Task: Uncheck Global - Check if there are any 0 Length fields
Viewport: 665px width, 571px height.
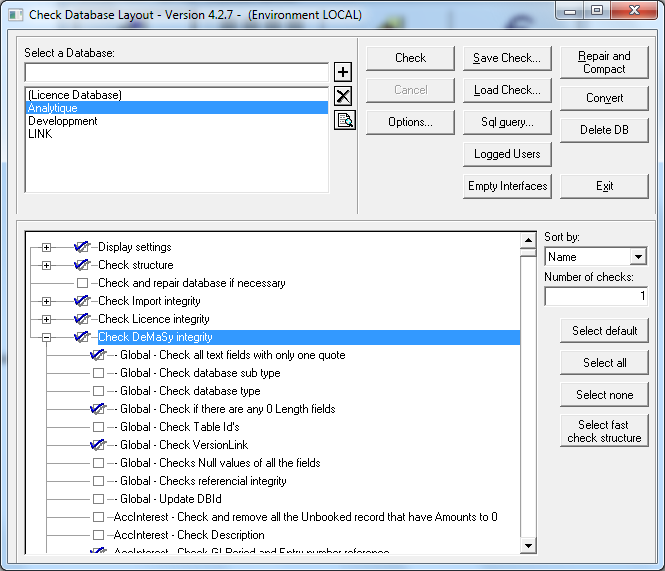Action: (98, 409)
